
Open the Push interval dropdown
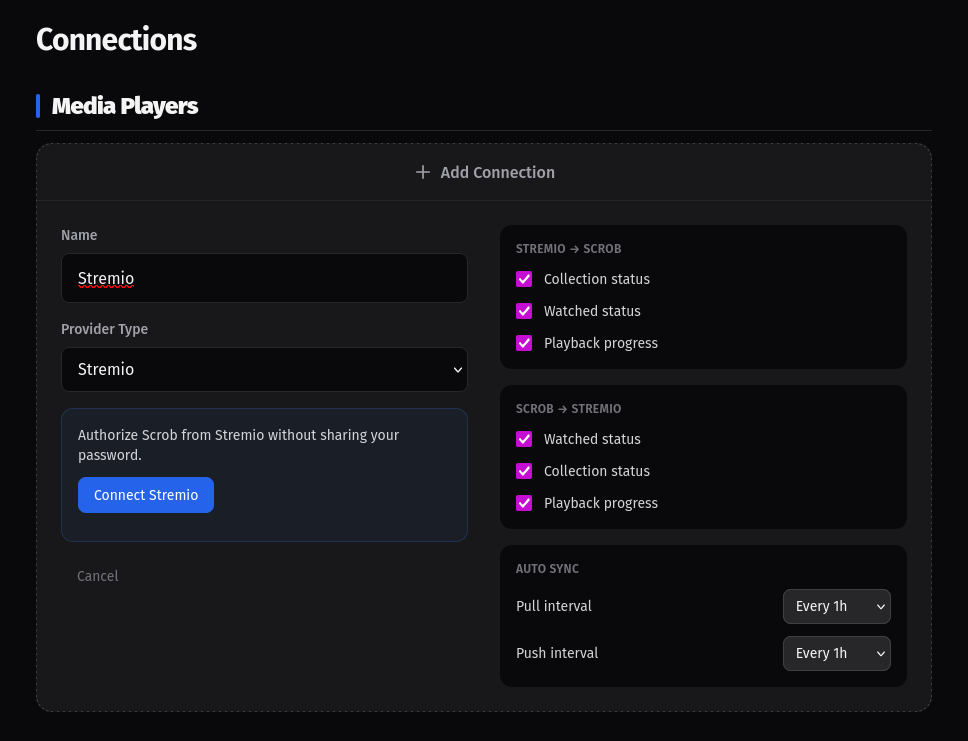(x=837, y=653)
